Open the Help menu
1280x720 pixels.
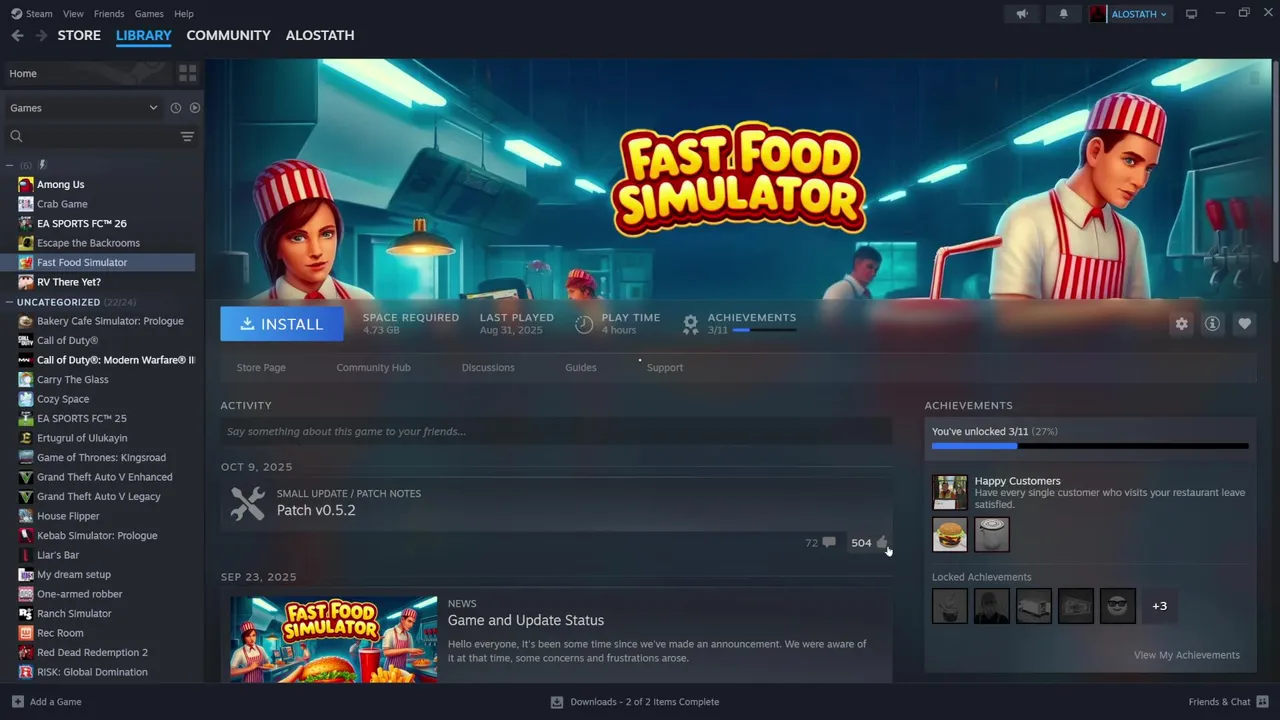pos(183,14)
